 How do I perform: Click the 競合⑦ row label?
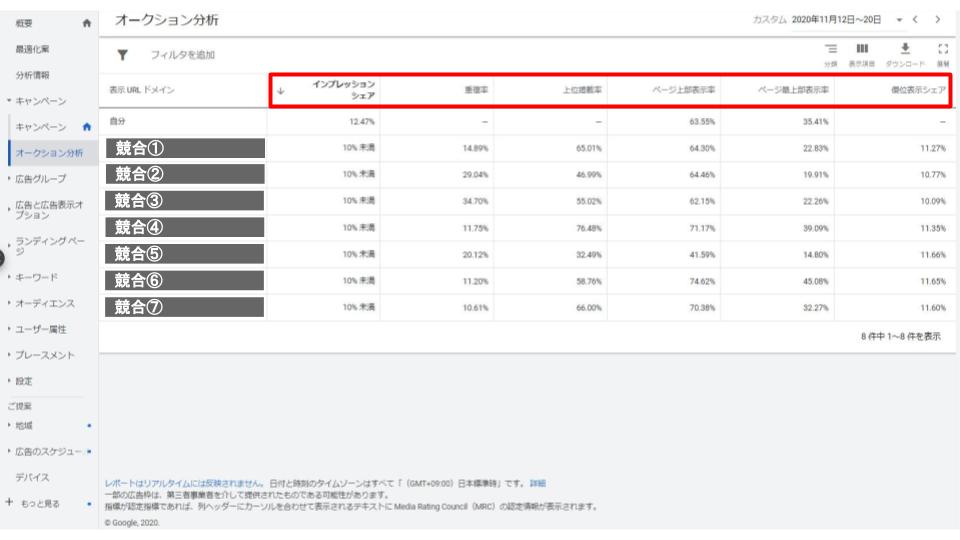185,307
